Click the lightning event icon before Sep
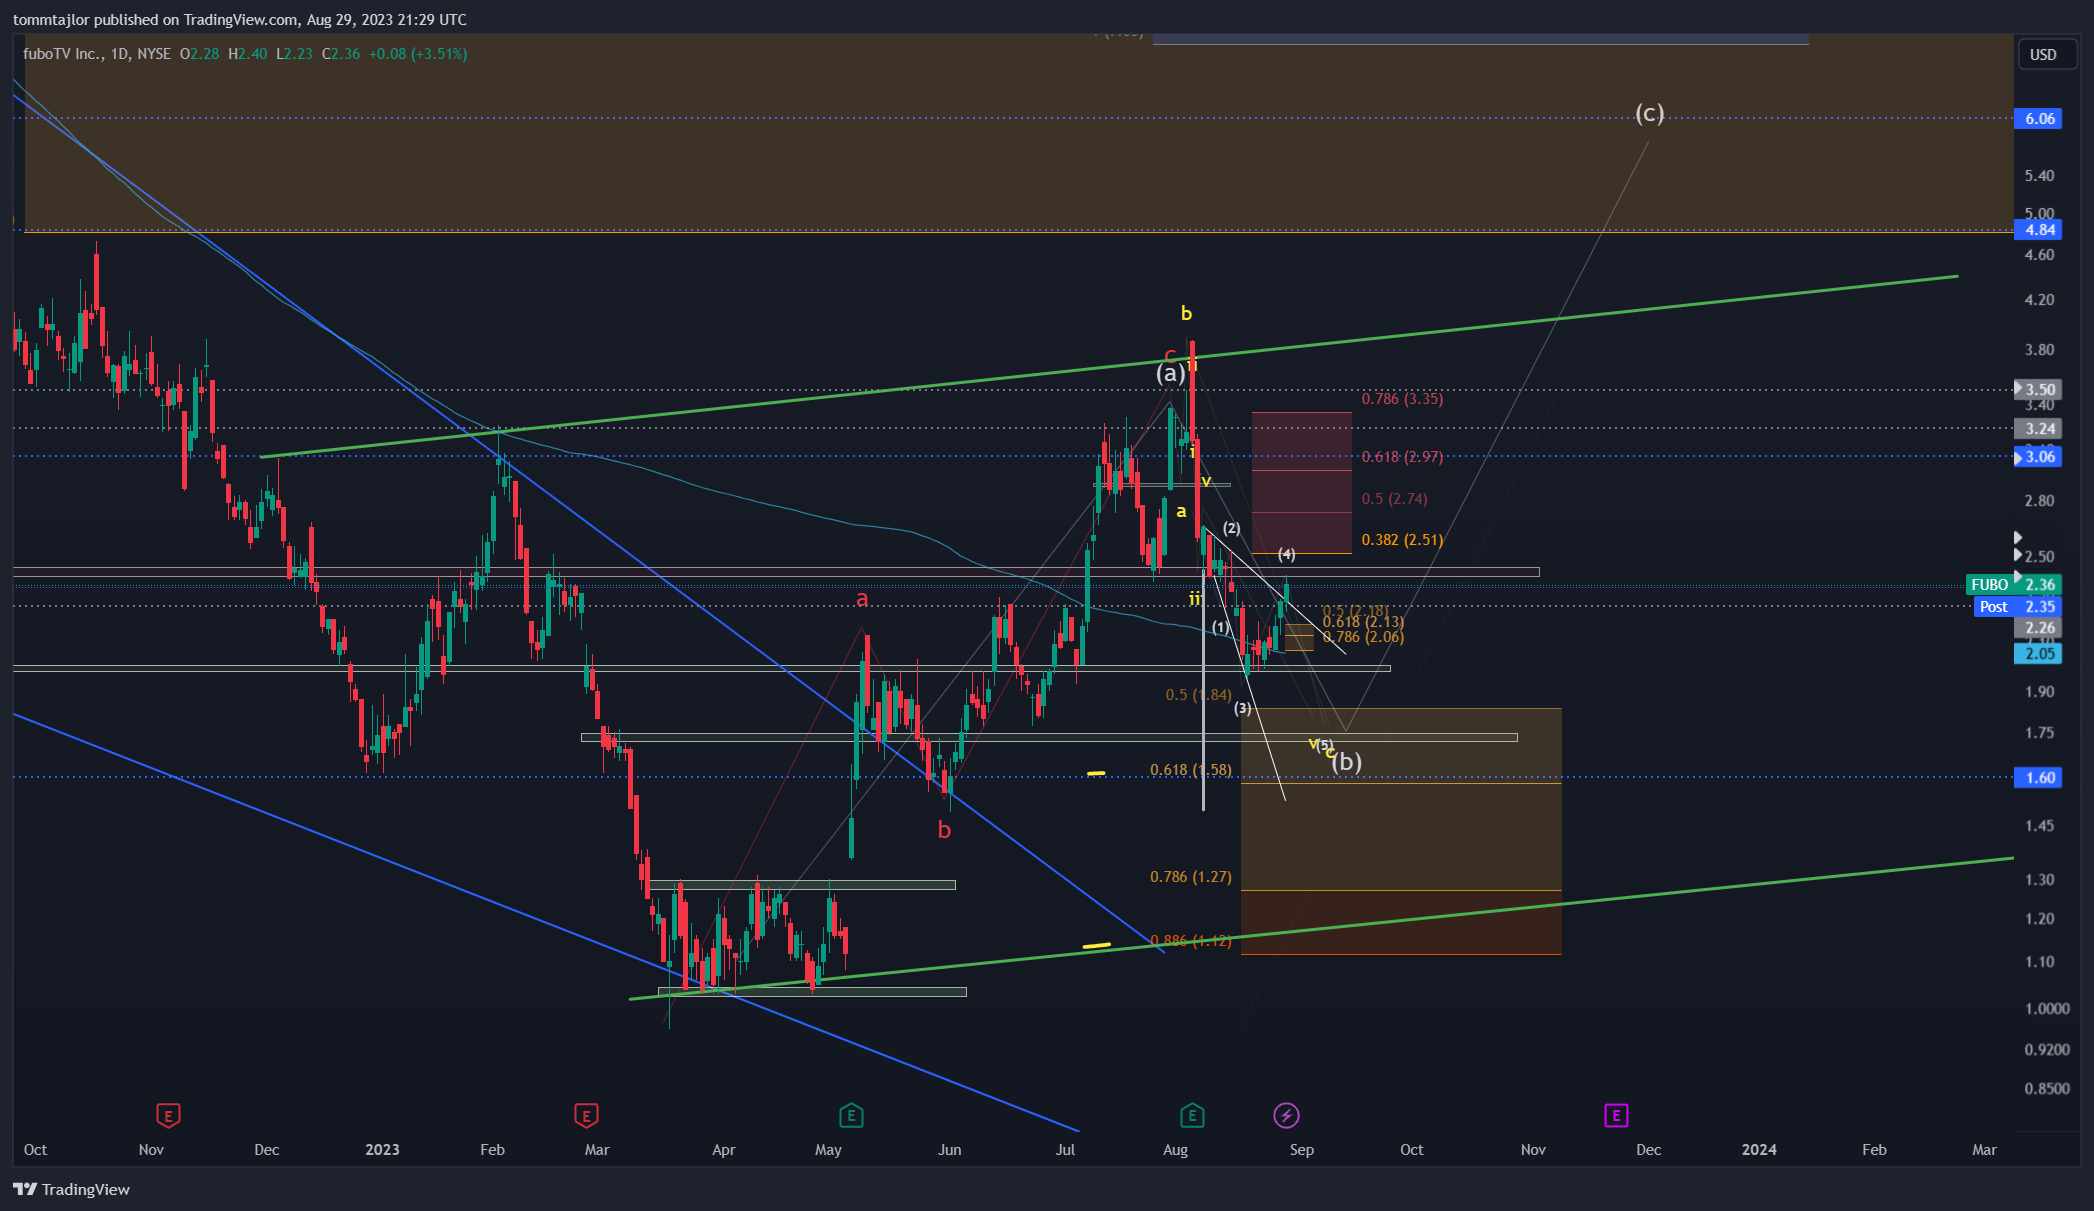The image size is (2094, 1211). (1286, 1115)
